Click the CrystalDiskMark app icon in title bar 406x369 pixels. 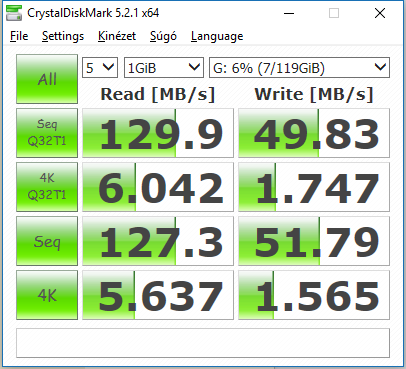coord(14,13)
